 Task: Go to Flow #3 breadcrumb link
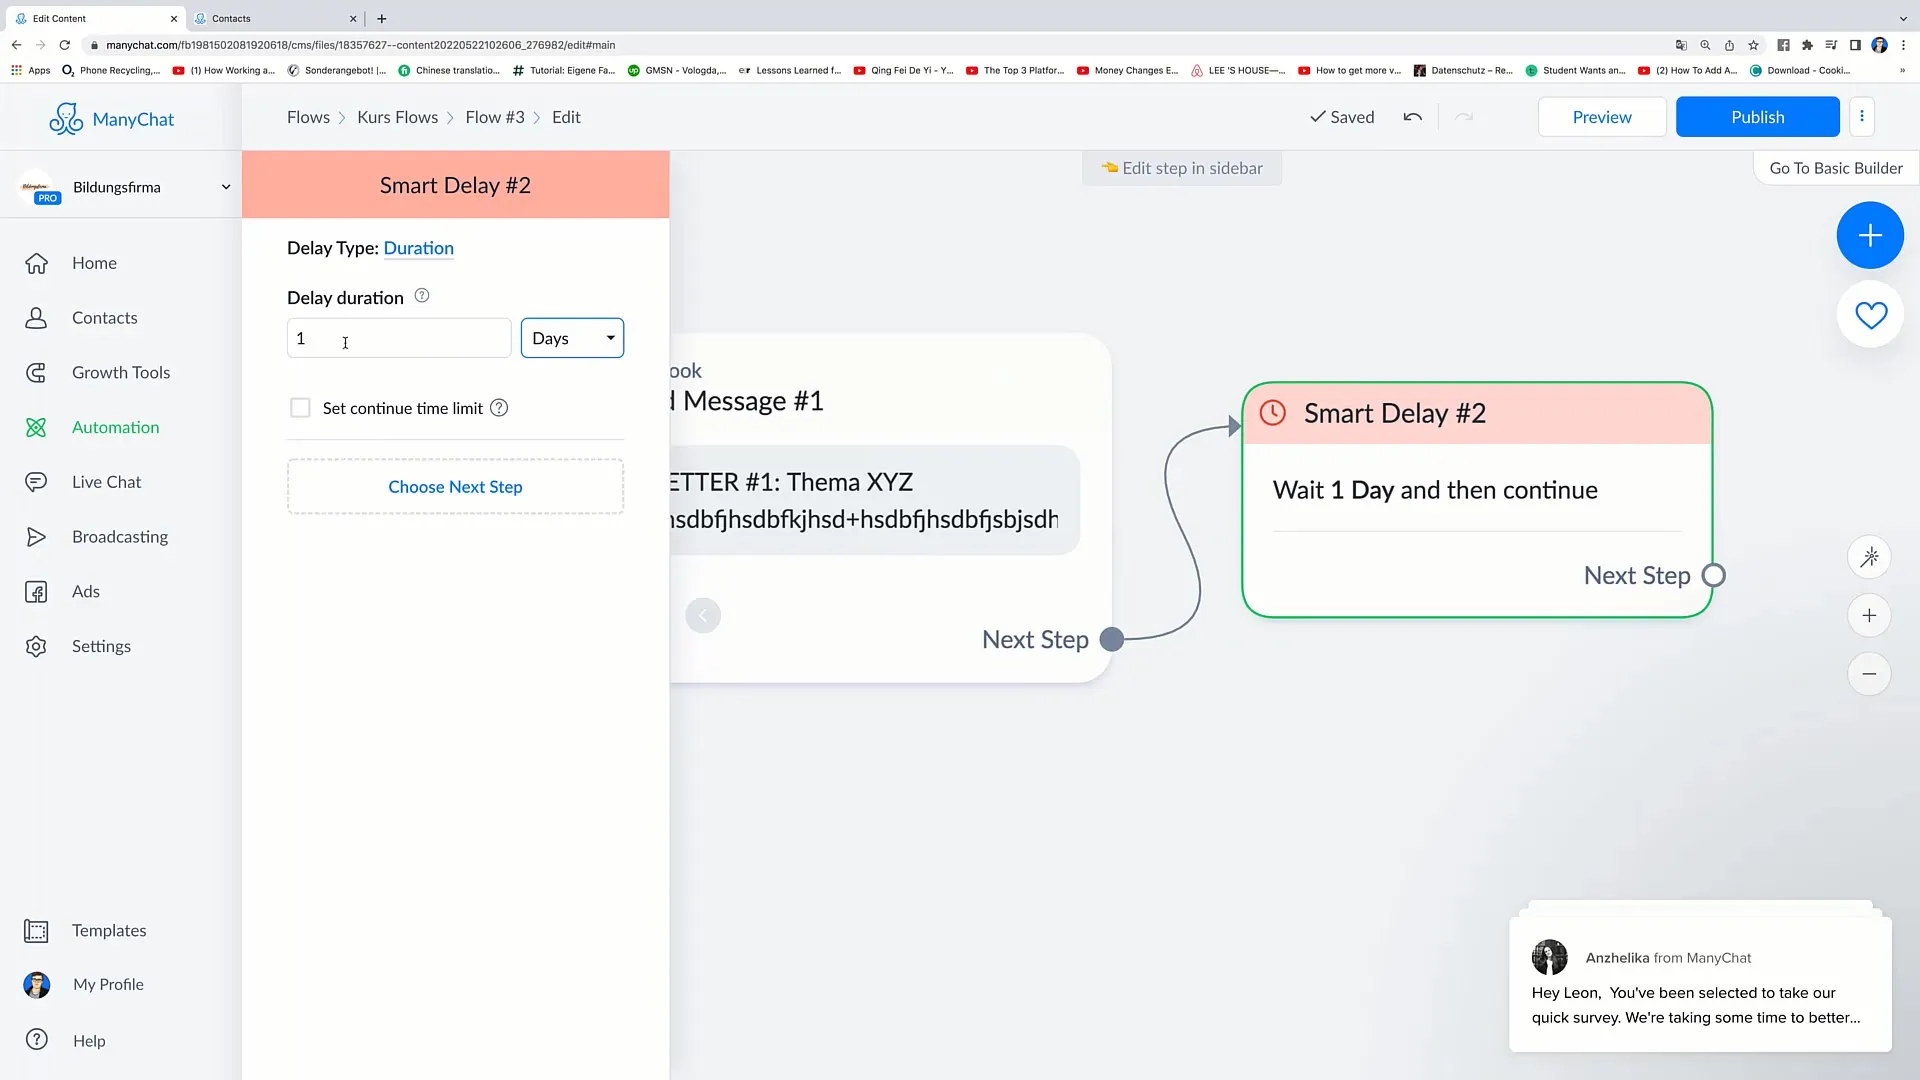[x=495, y=117]
